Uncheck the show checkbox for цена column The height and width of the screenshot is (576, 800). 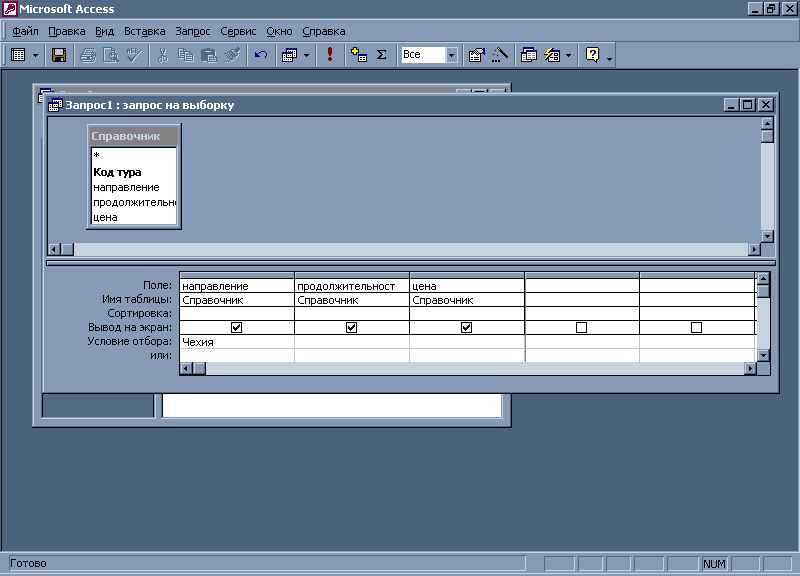tap(466, 328)
